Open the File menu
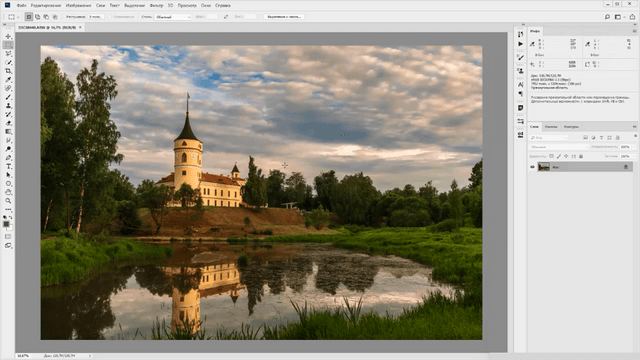The width and height of the screenshot is (640, 360). 21,5
